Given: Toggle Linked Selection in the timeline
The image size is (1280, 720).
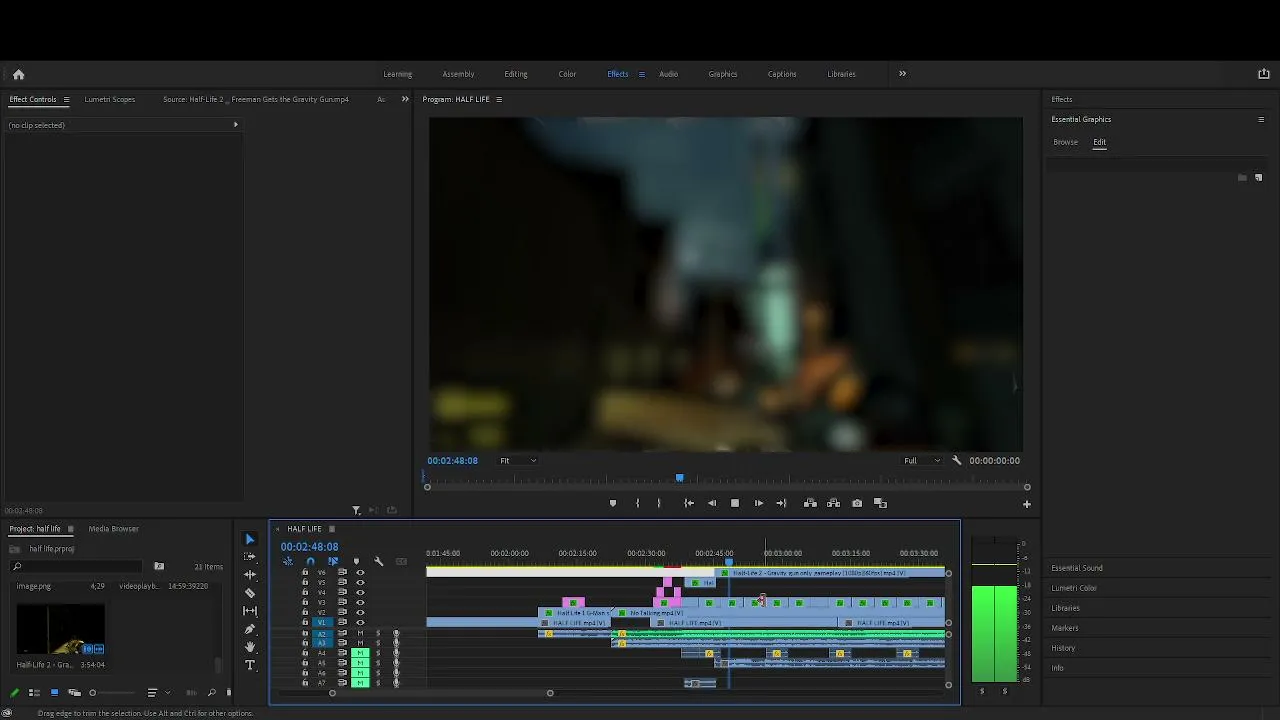Looking at the screenshot, I should click(333, 561).
